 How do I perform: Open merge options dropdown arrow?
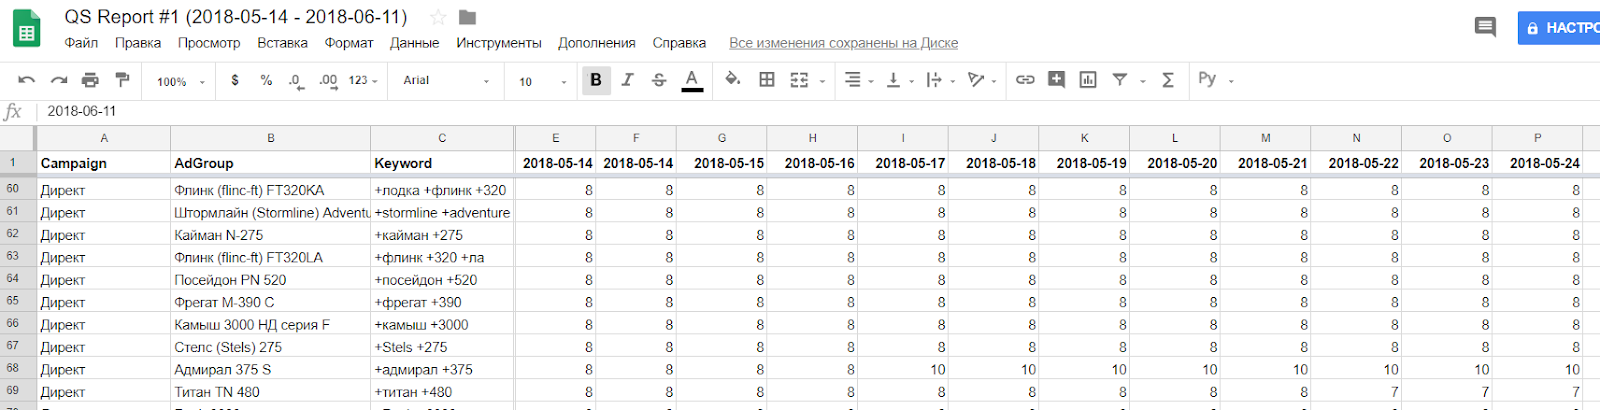click(x=822, y=81)
